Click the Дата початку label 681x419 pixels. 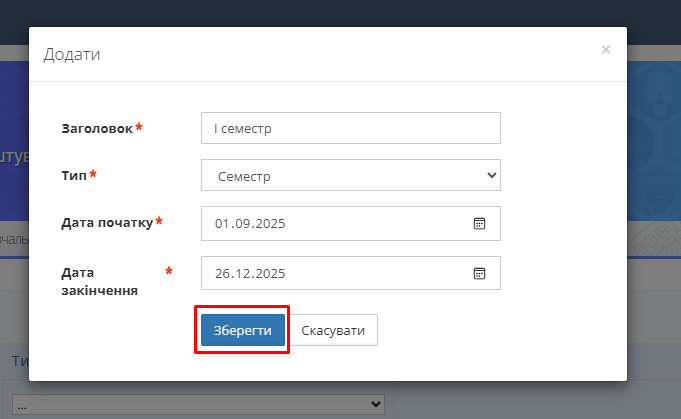pos(107,222)
